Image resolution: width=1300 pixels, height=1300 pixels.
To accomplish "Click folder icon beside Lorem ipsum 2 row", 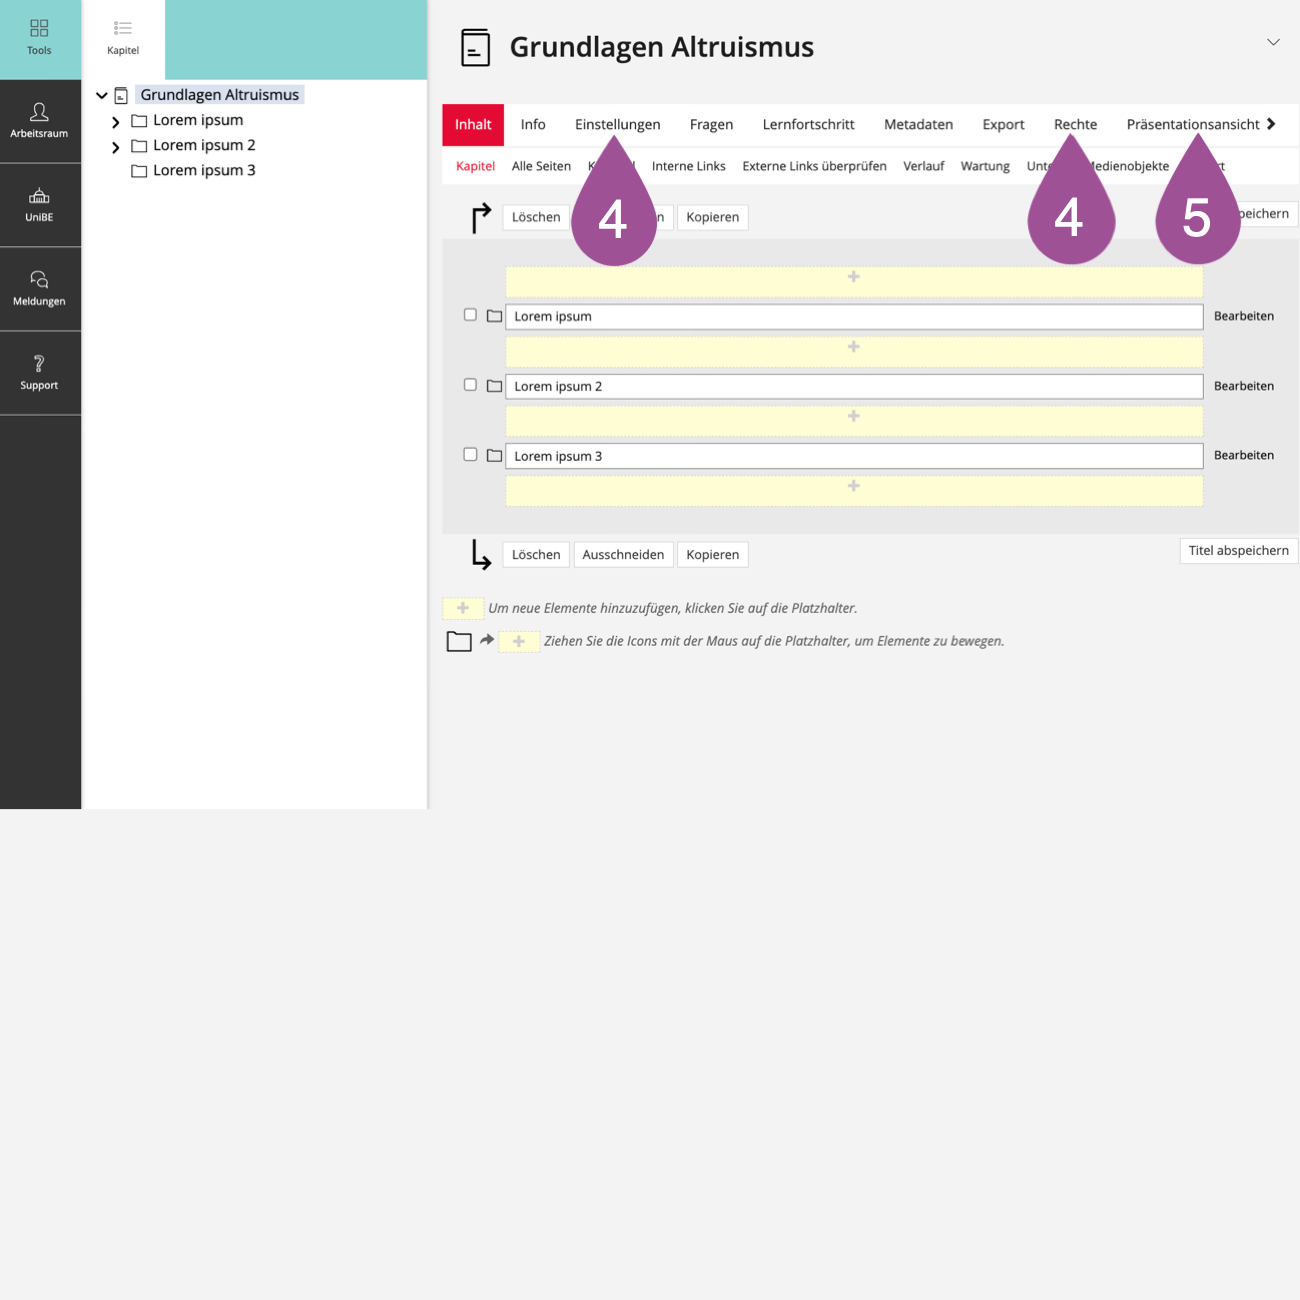I will tap(494, 386).
